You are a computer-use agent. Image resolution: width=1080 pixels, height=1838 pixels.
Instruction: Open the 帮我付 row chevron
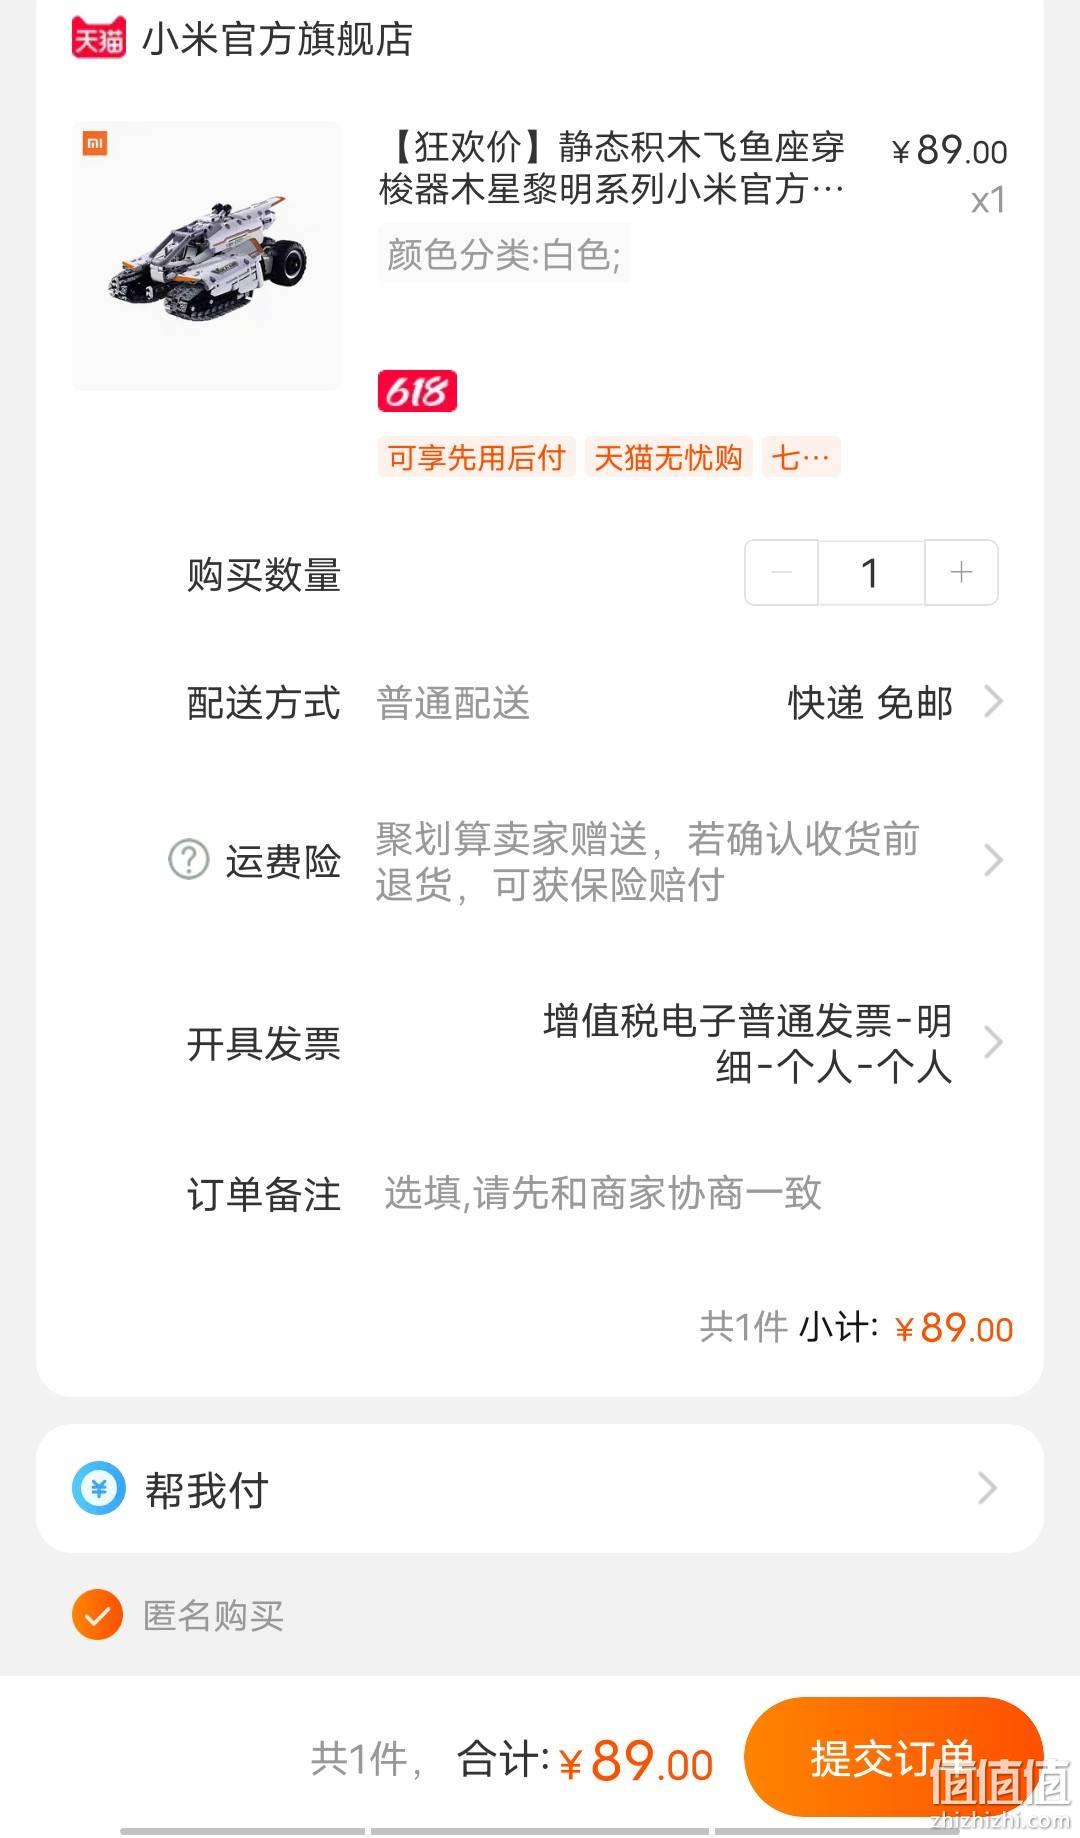[987, 1488]
